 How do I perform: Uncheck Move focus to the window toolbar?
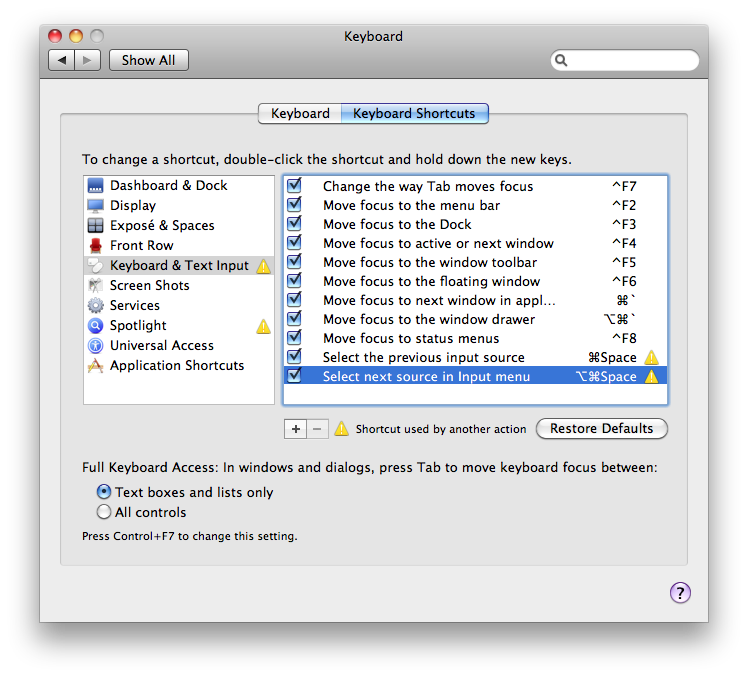click(x=294, y=261)
